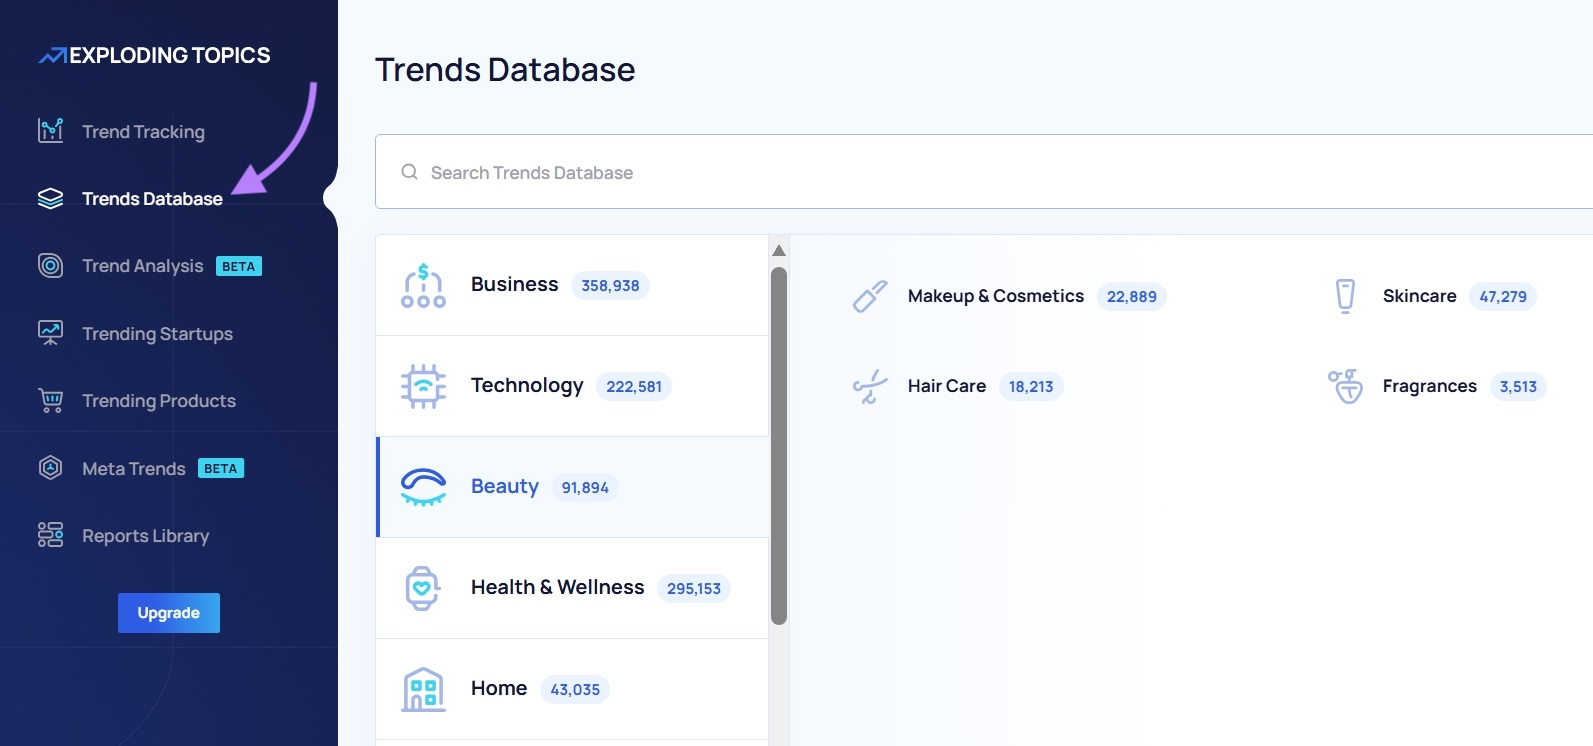1593x746 pixels.
Task: Click the category list scrollbar thumb
Action: tap(779, 445)
